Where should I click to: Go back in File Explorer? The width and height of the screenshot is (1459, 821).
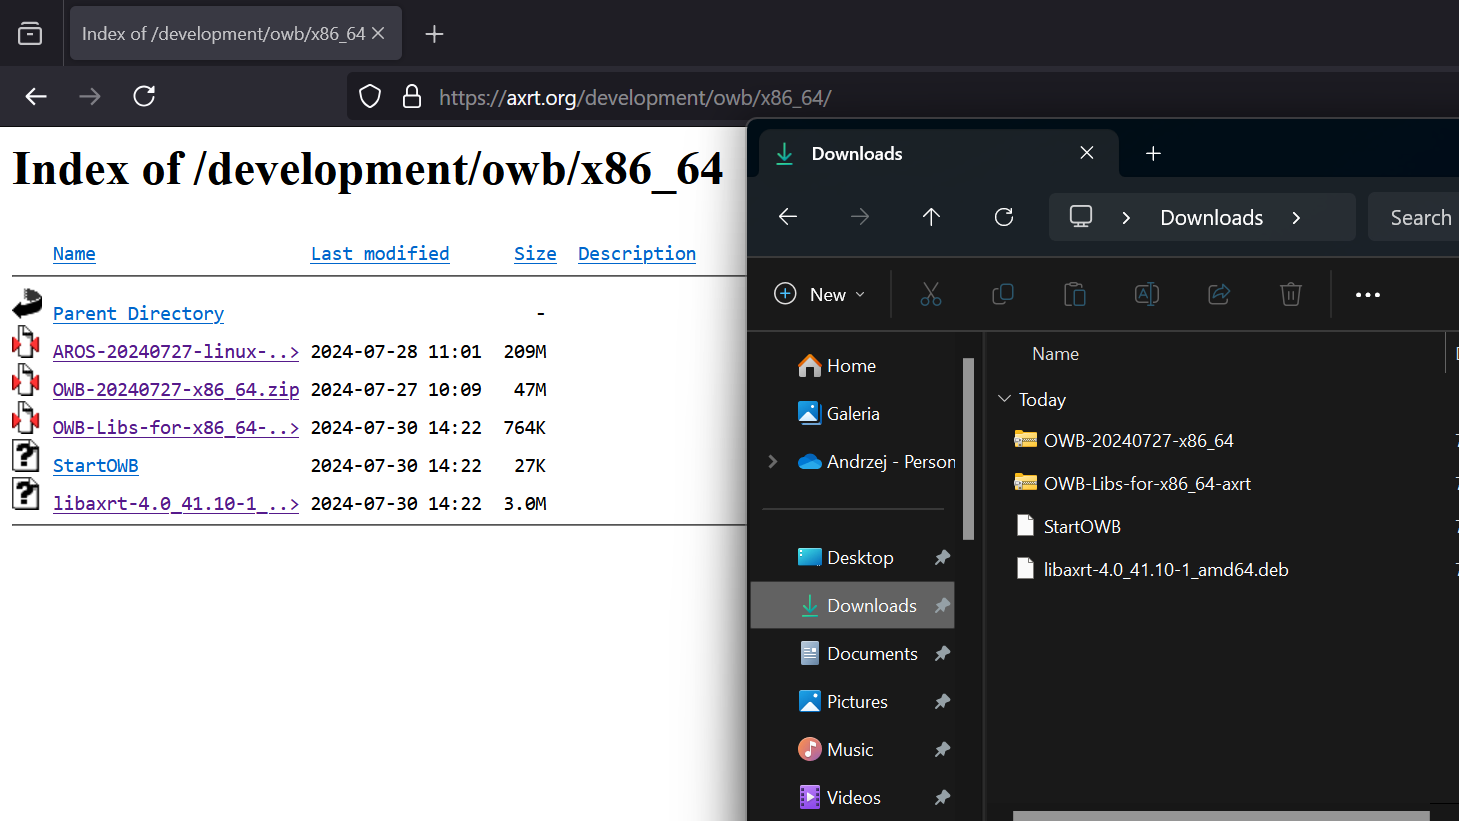pos(788,217)
